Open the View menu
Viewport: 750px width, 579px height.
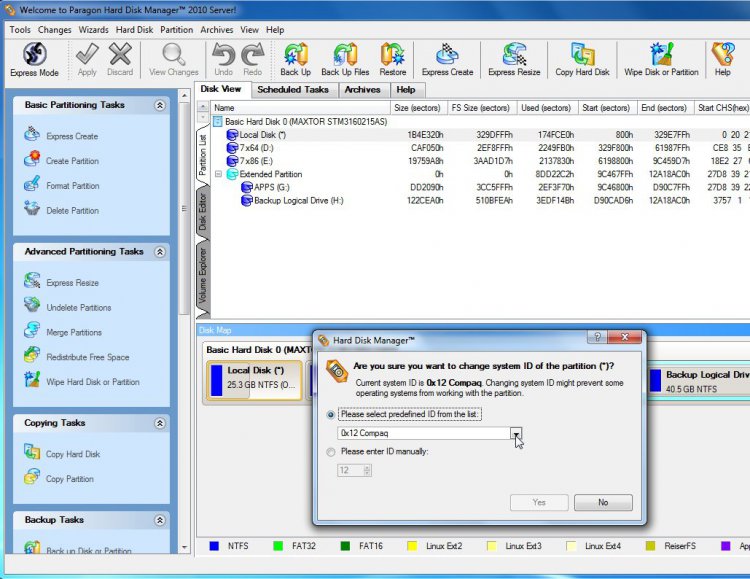249,30
